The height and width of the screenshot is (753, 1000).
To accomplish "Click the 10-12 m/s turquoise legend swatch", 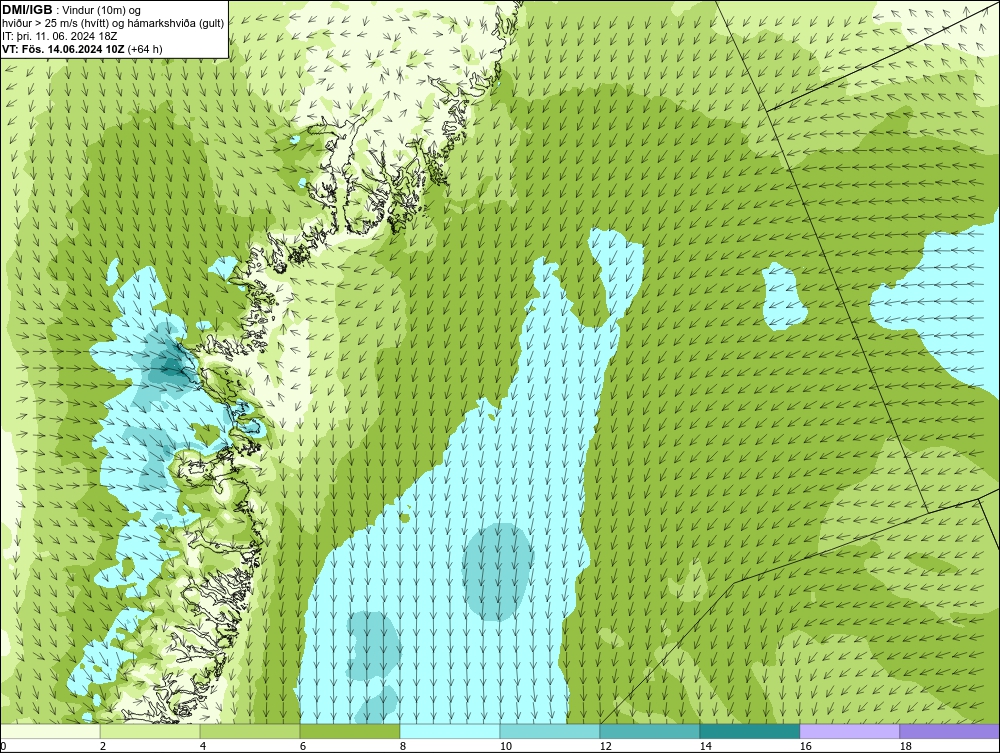I will (x=550, y=731).
